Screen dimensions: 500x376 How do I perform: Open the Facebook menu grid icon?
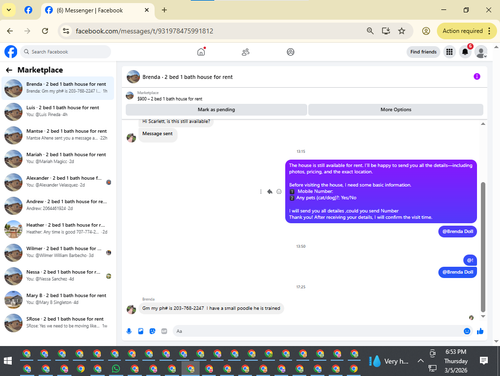[449, 52]
